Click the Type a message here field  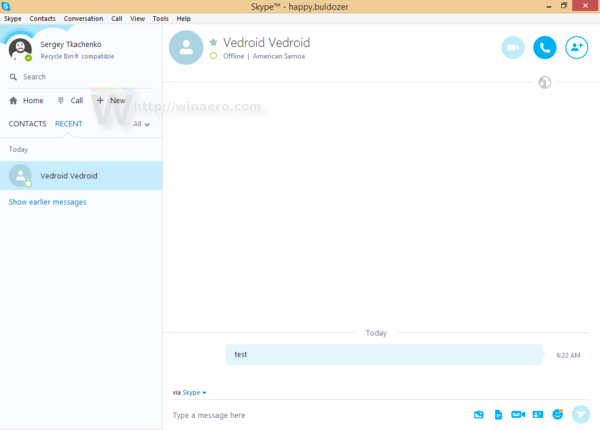[x=318, y=415]
